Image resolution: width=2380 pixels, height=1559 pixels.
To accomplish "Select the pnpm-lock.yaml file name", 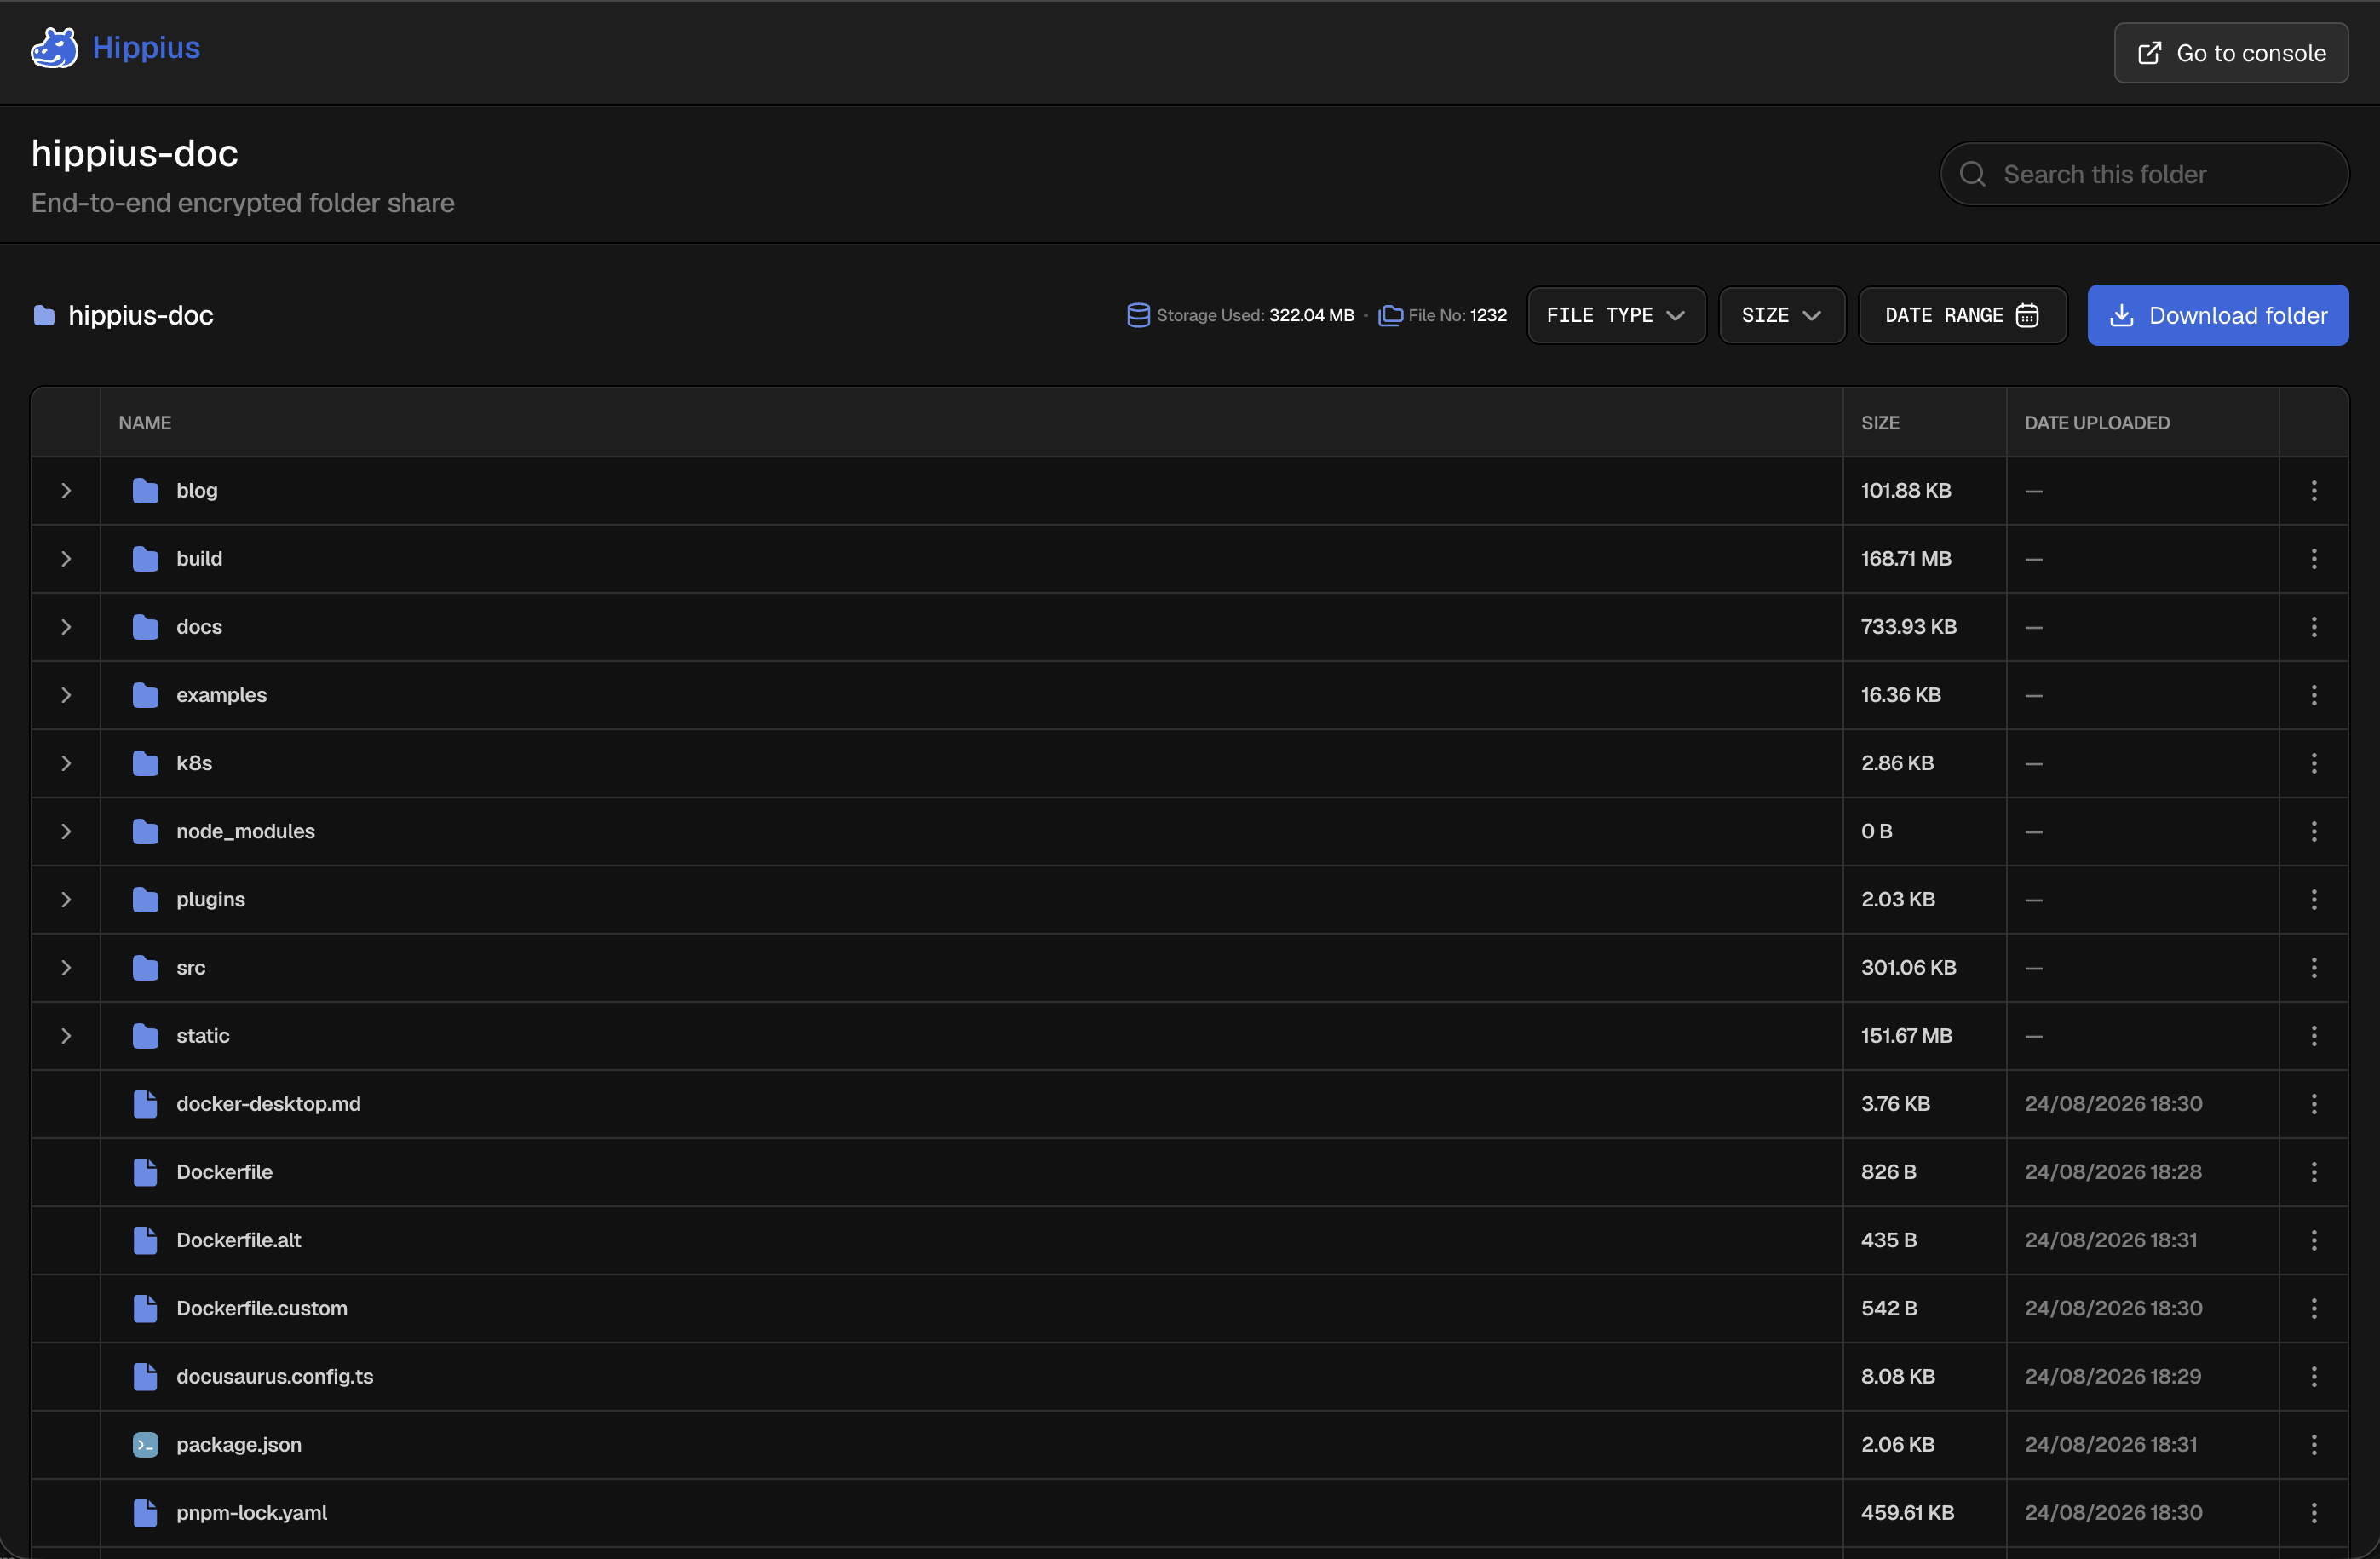I will tap(252, 1512).
